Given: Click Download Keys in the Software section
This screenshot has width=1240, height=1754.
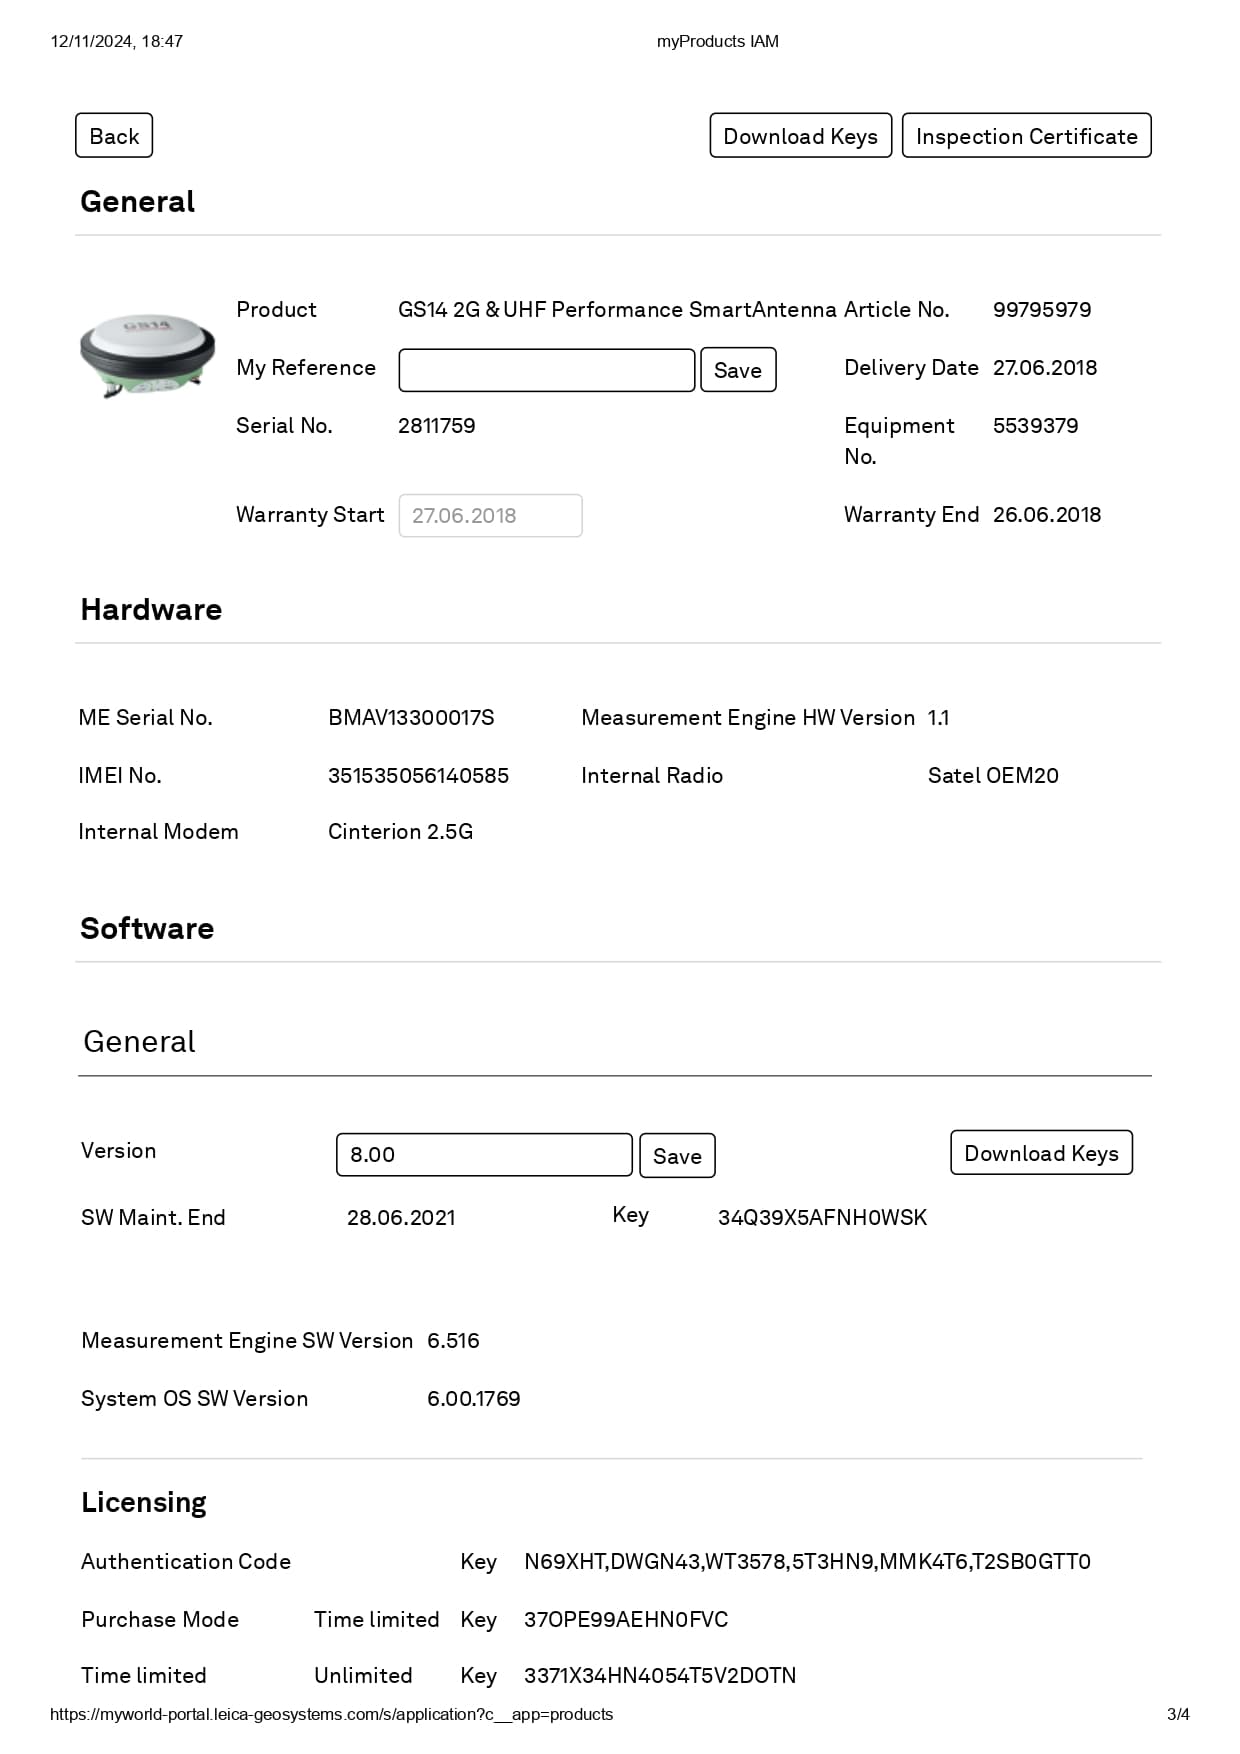Looking at the screenshot, I should point(1041,1153).
